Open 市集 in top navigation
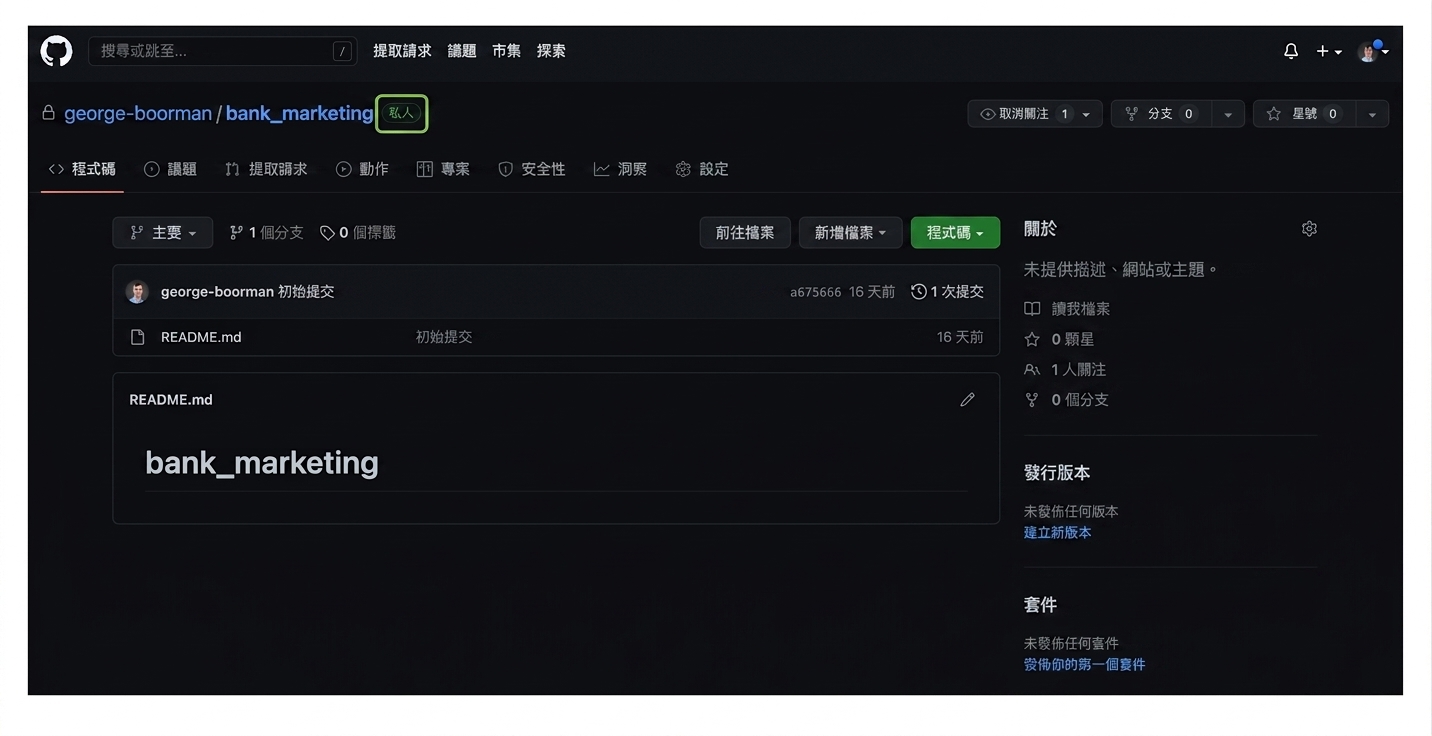 506,51
